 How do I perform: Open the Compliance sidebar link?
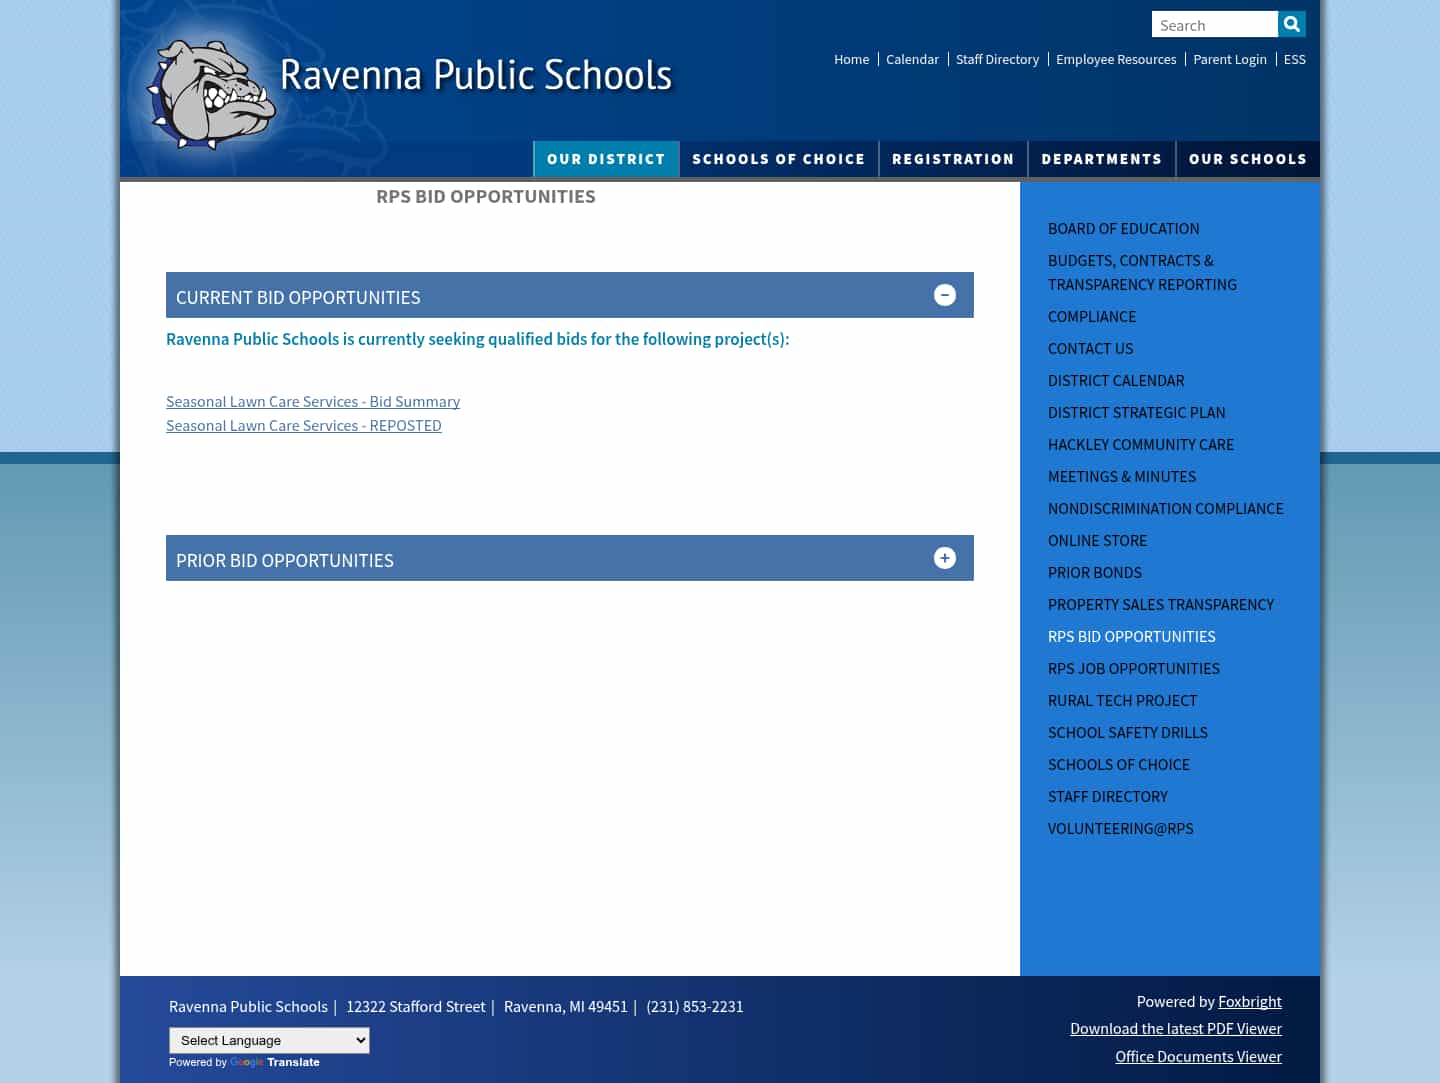[1092, 317]
